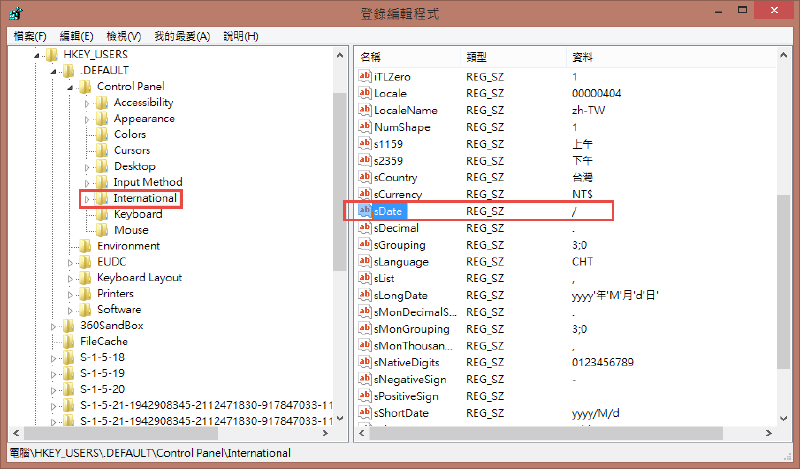Open the 我的最愛(A) menu
Viewport: 800px width, 469px height.
[181, 36]
